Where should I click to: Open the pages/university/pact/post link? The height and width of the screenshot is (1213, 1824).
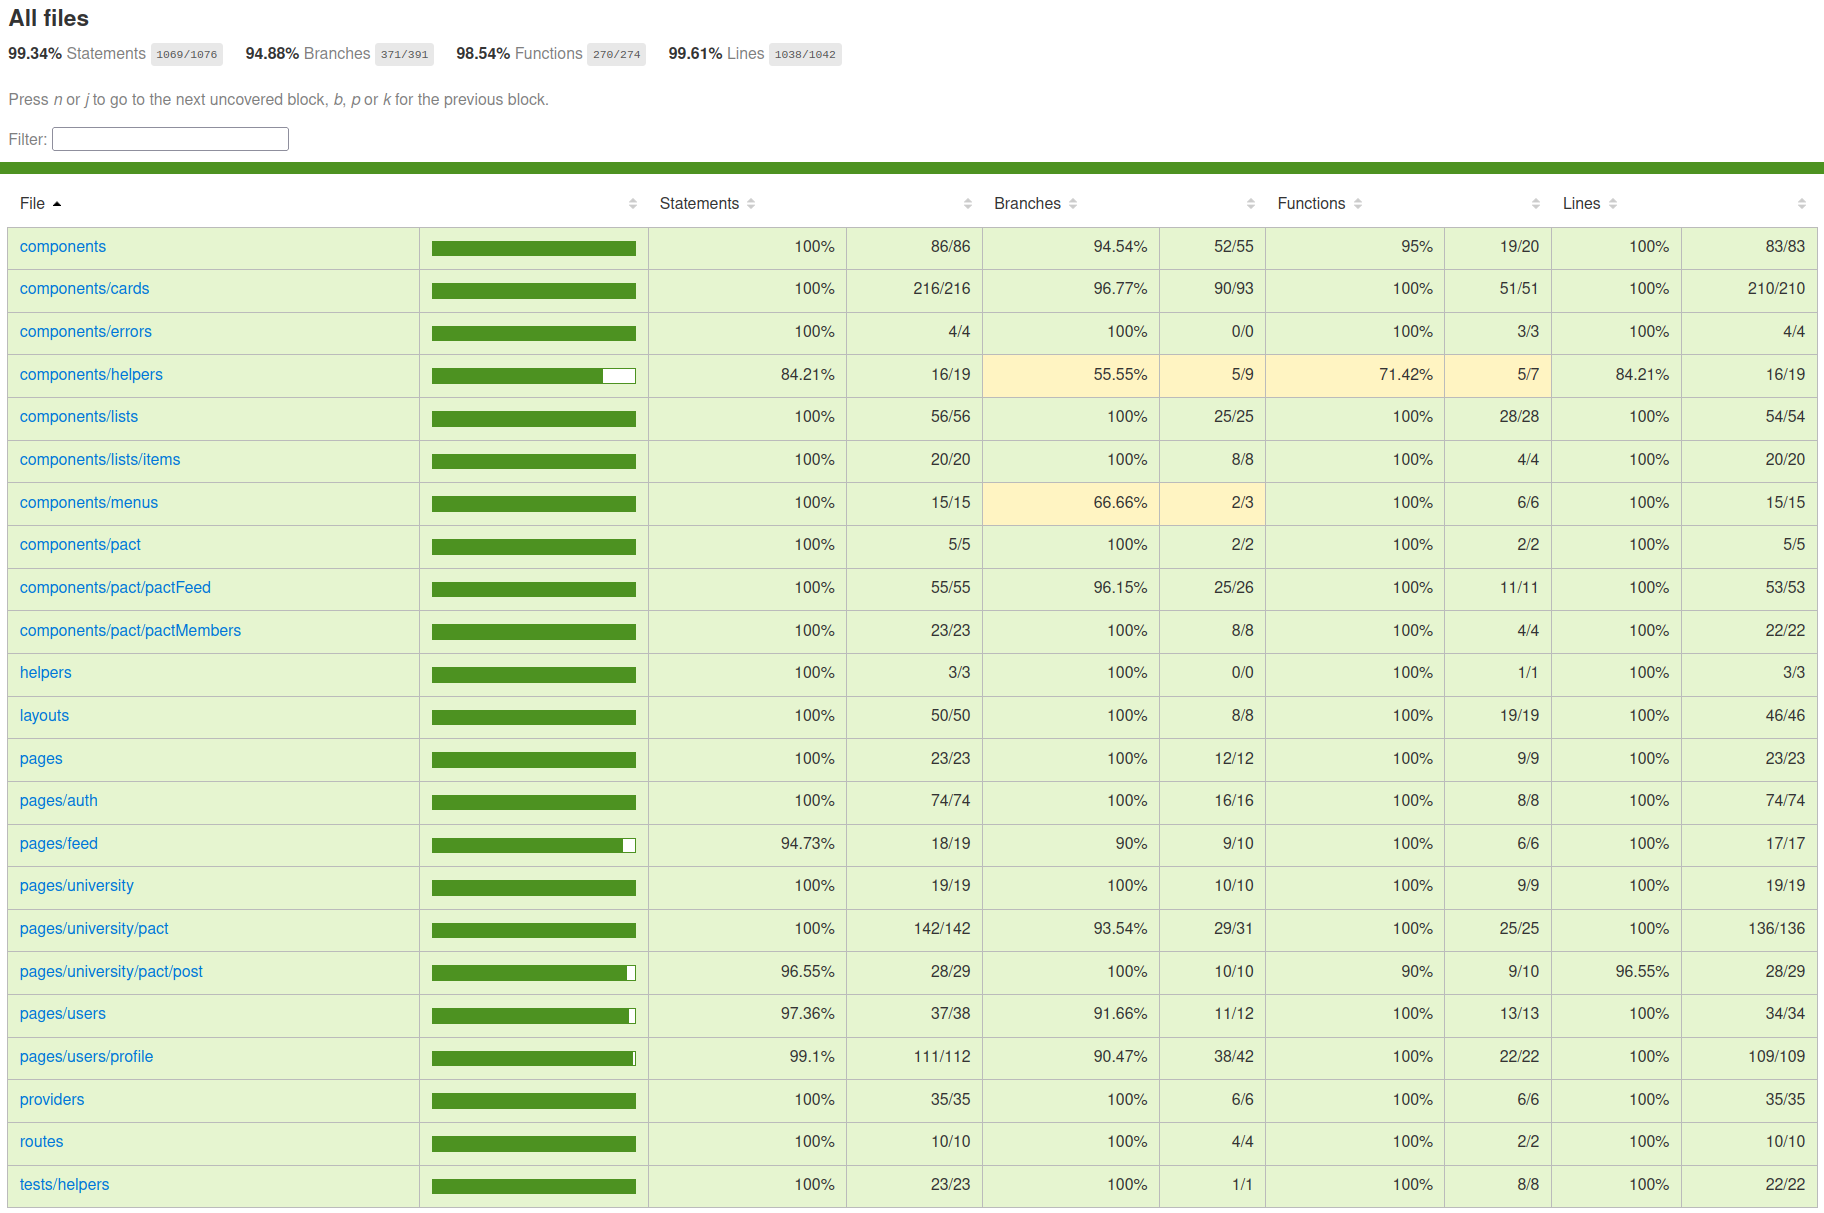coord(111,972)
